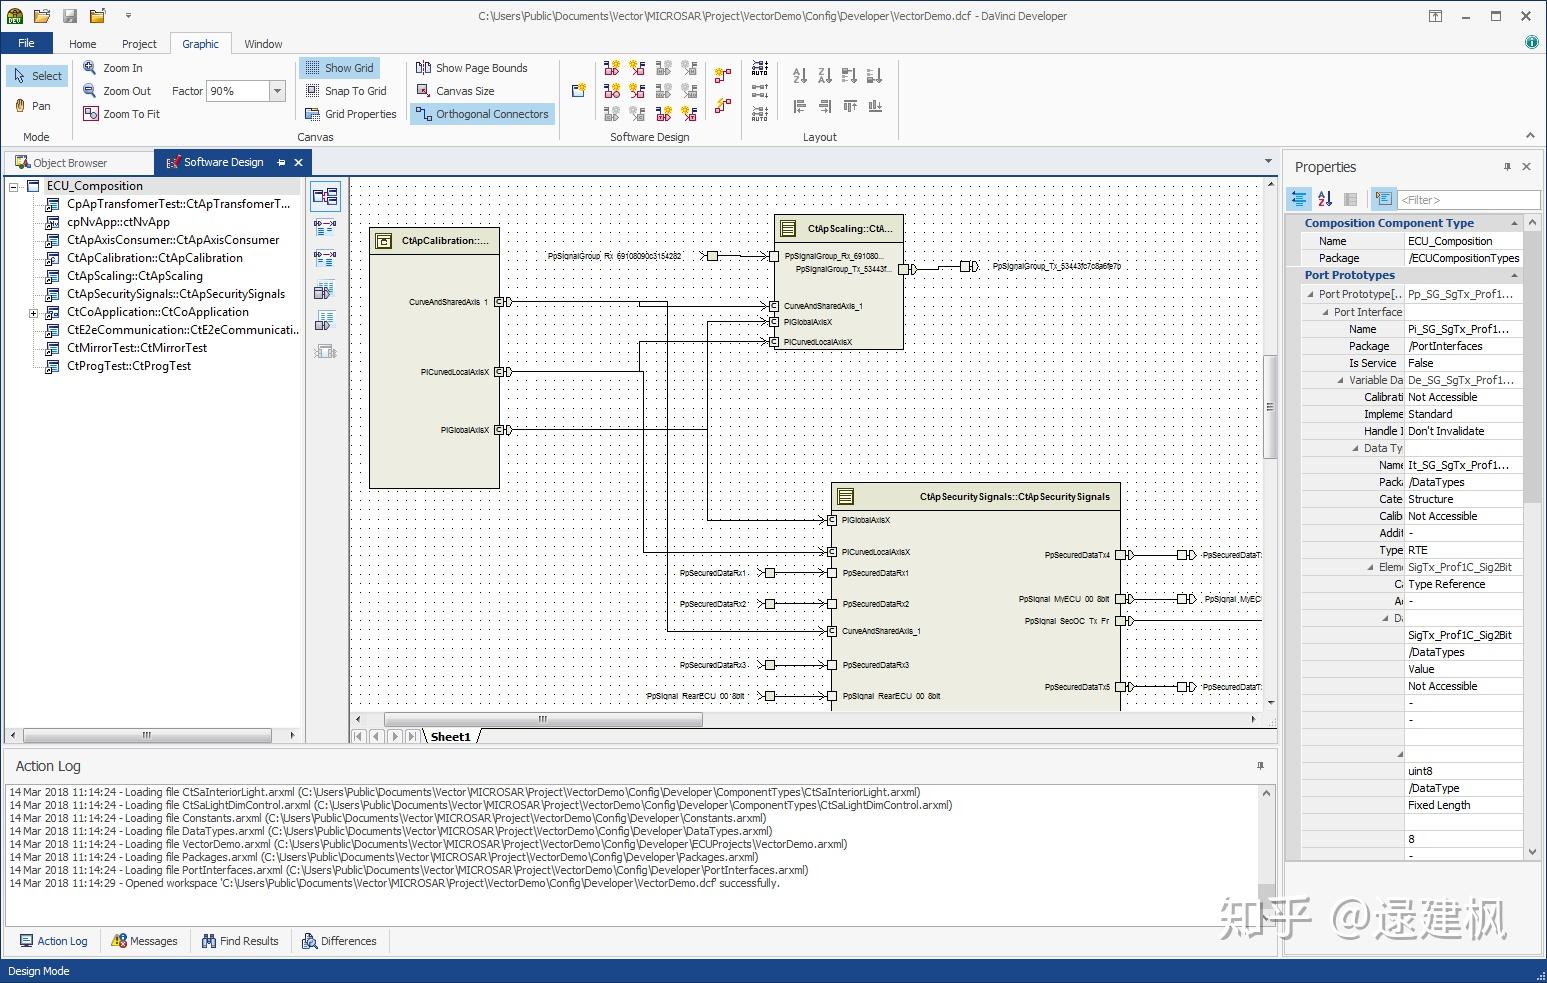Viewport: 1547px width, 983px height.
Task: Click the Zoom Out icon
Action: pyautogui.click(x=90, y=91)
